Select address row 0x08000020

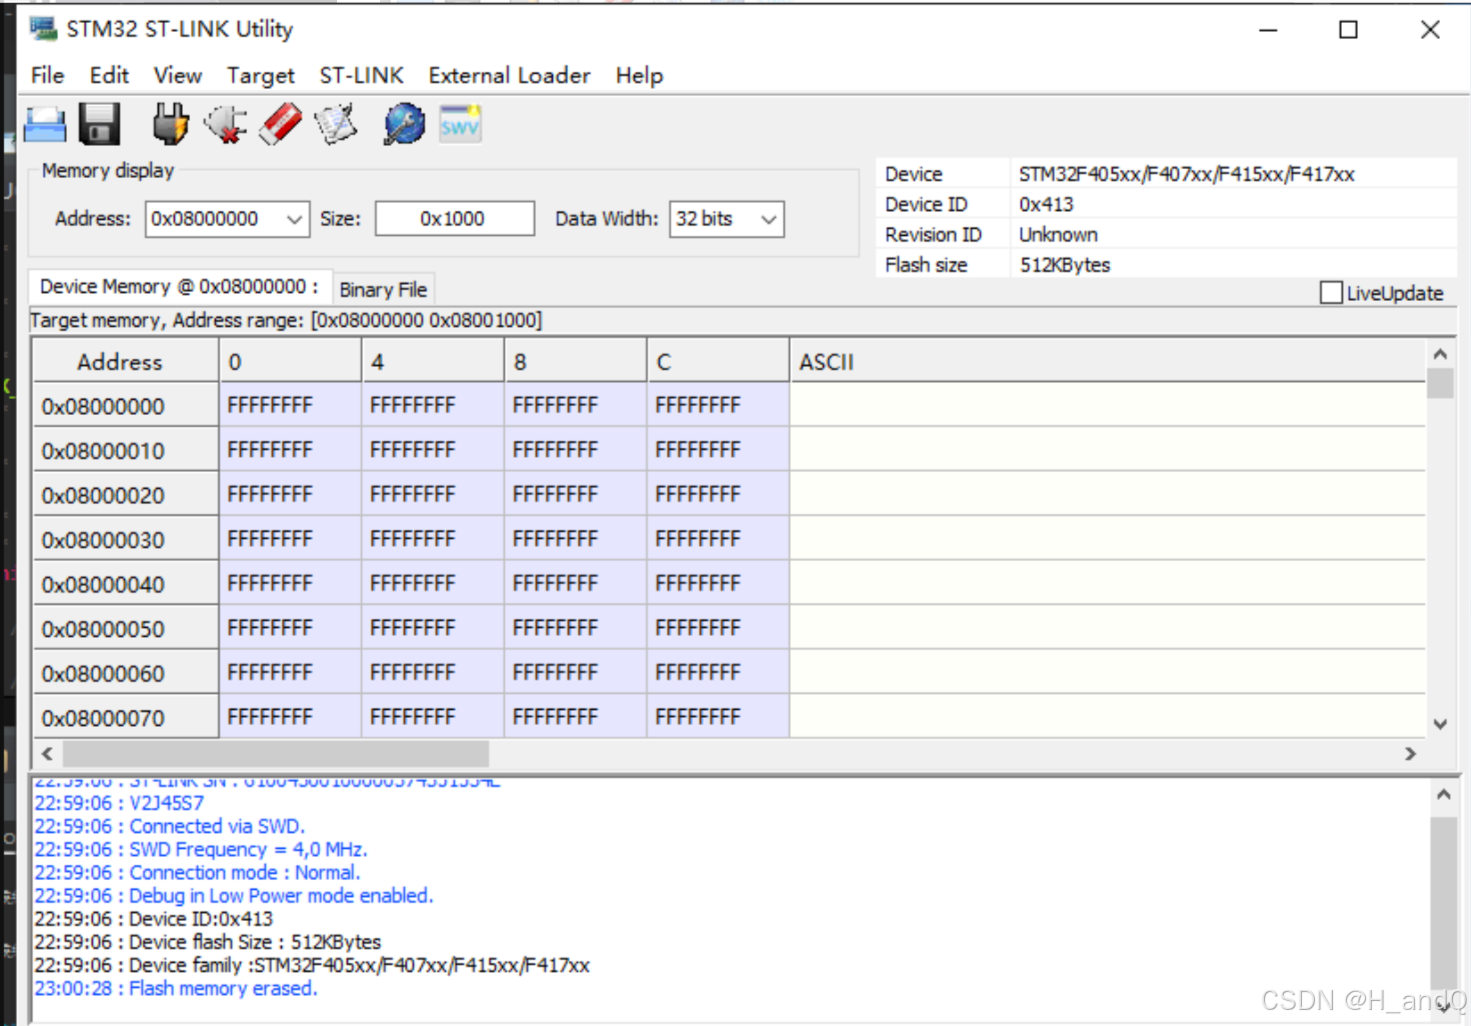tap(125, 495)
